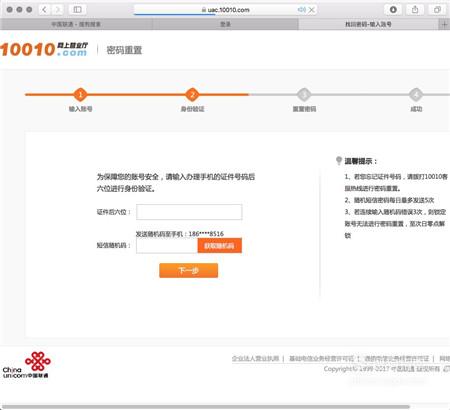Go back with Safari's back arrow
The width and height of the screenshot is (450, 410).
[x=44, y=10]
